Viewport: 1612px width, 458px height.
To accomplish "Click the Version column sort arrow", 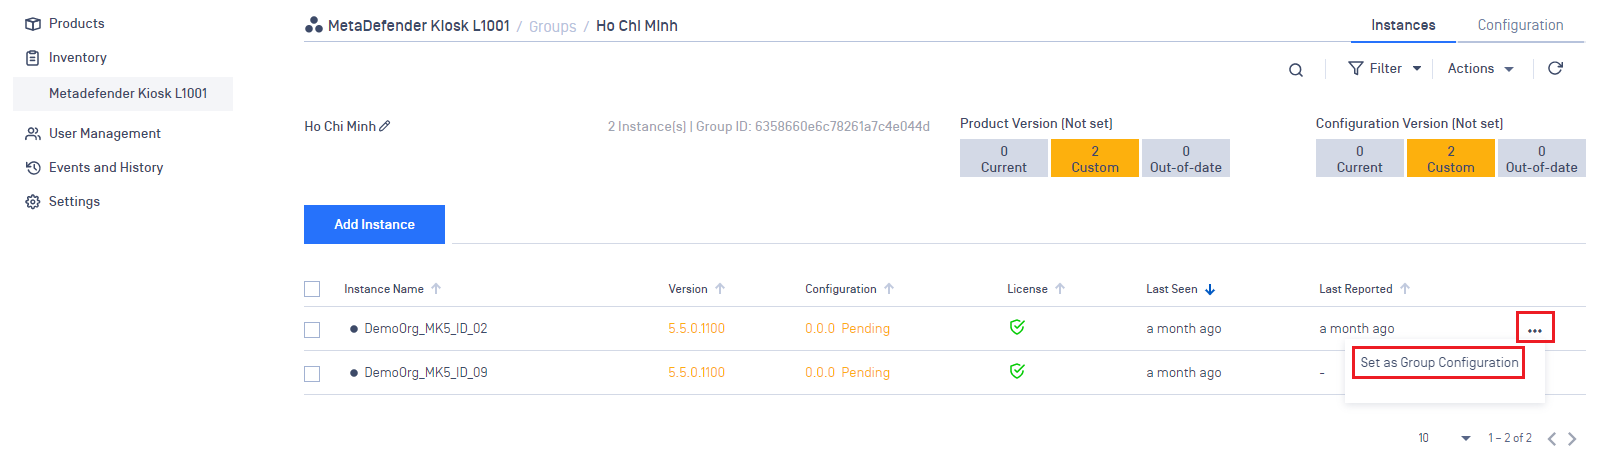I will (x=720, y=289).
